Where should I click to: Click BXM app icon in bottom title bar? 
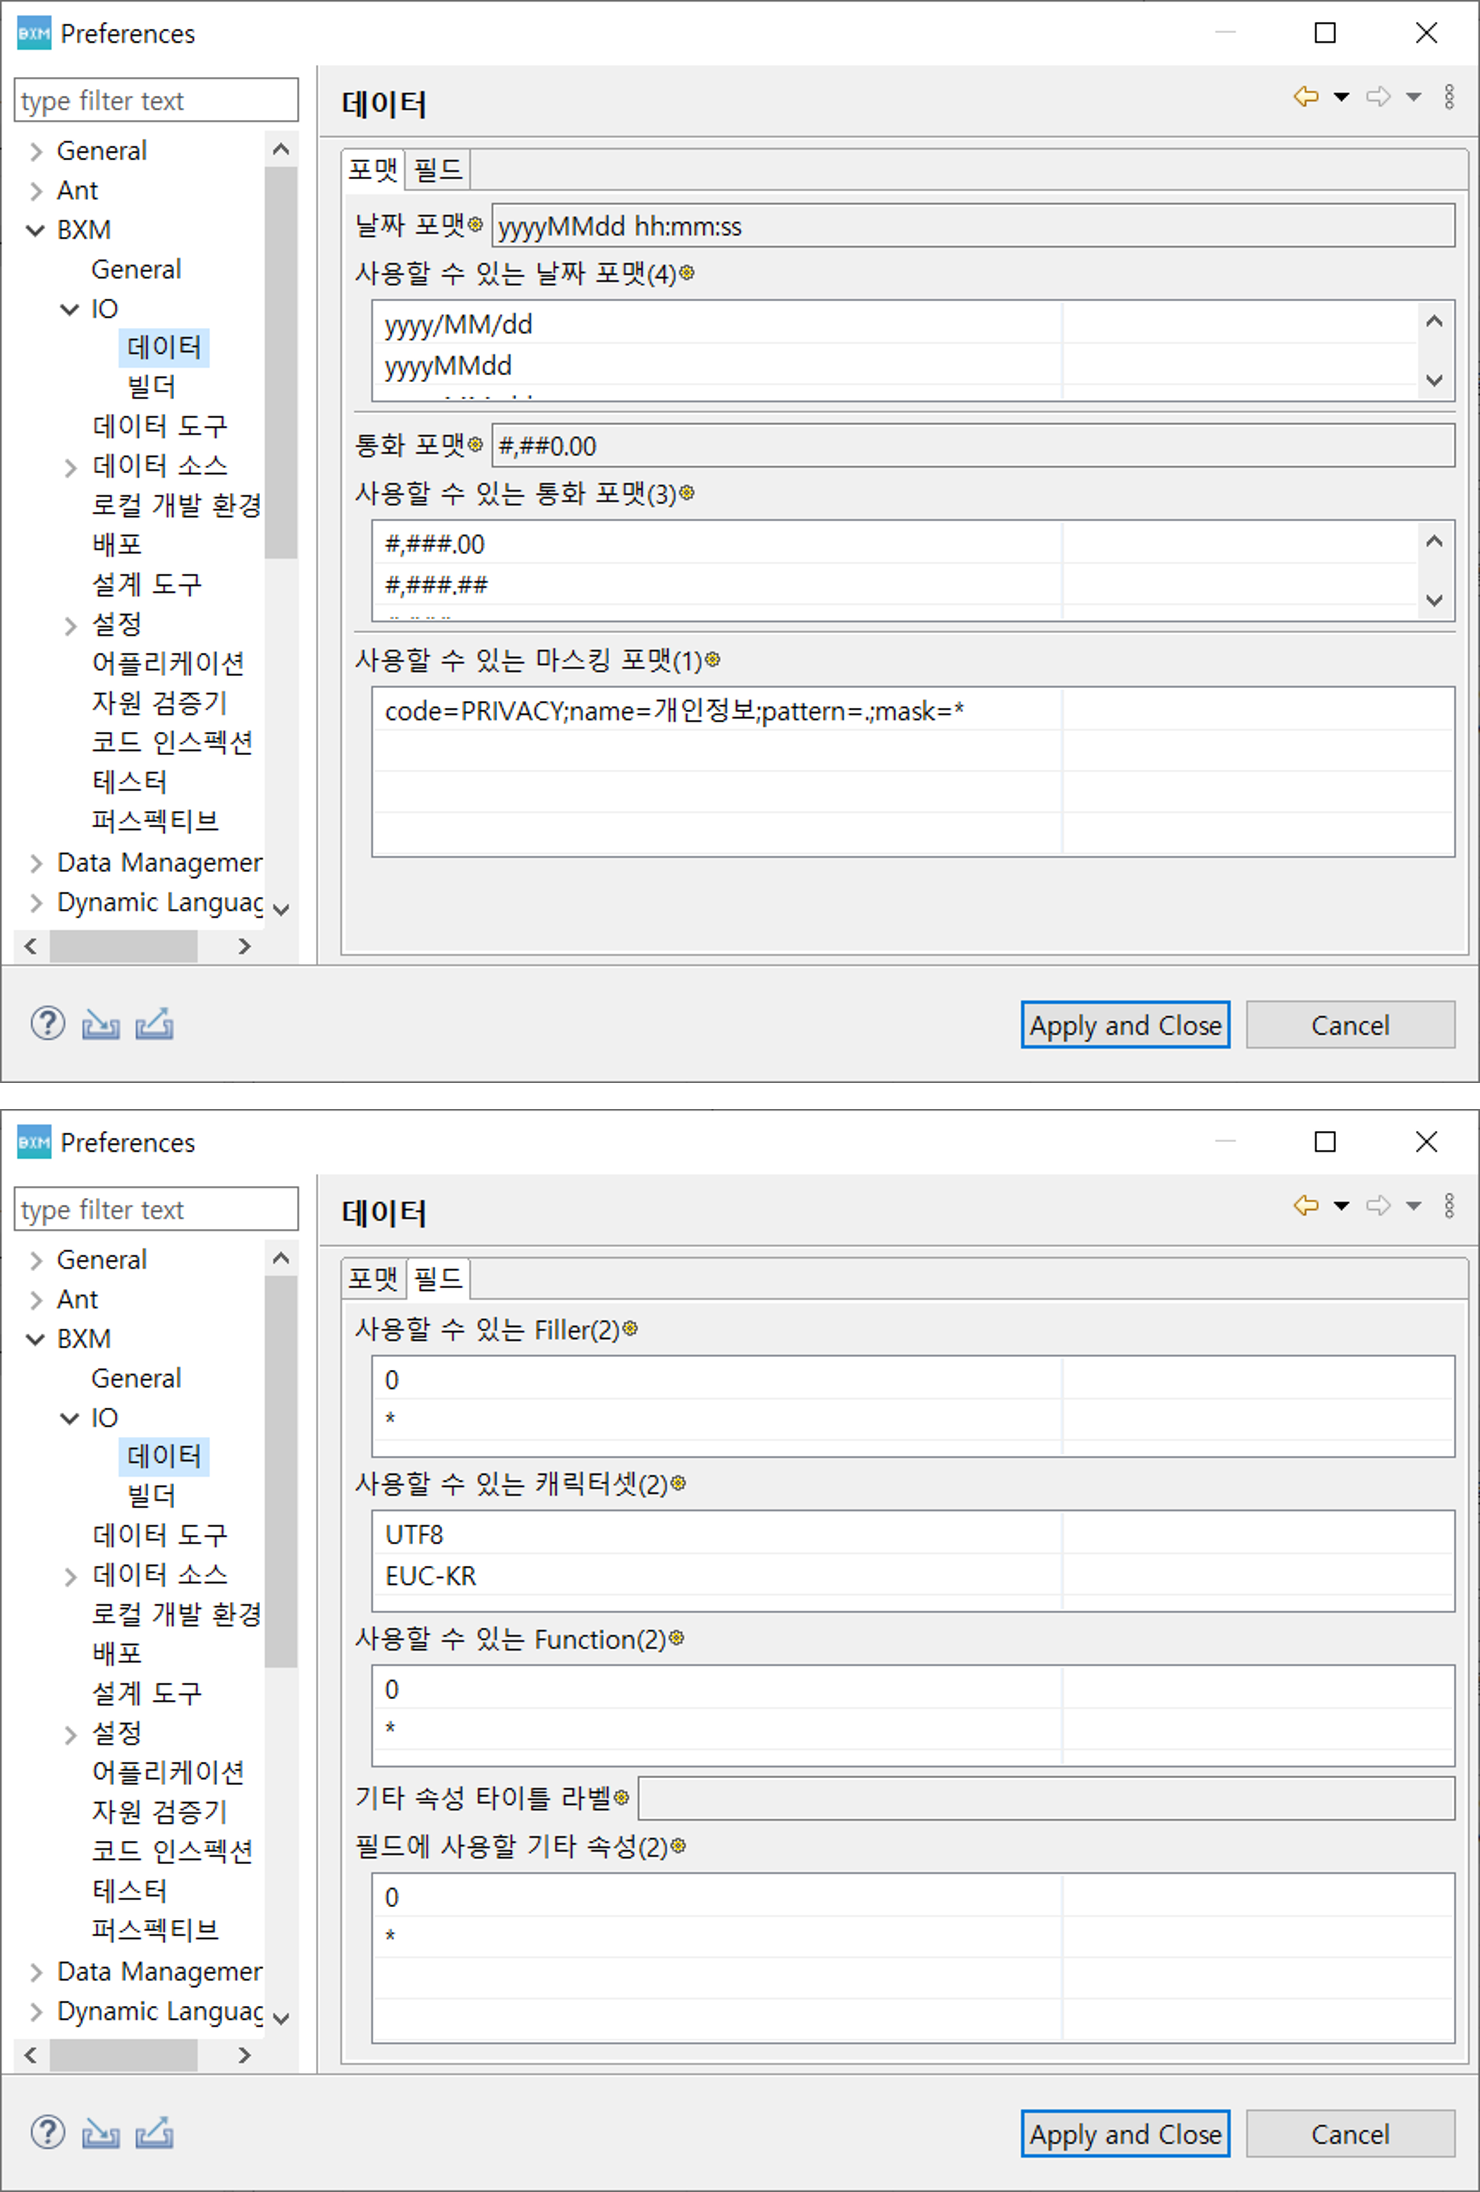point(34,1142)
